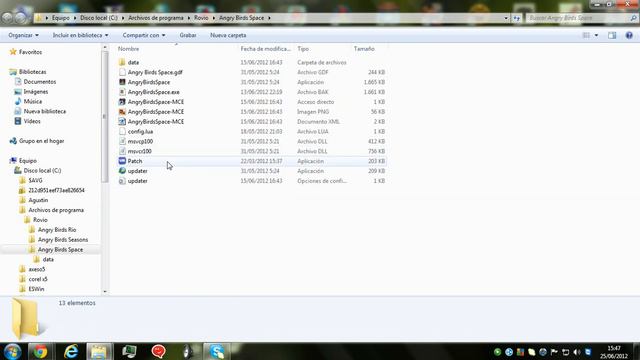Sort by the Tamaño column header
Viewport: 640px width, 360px height.
364,49
